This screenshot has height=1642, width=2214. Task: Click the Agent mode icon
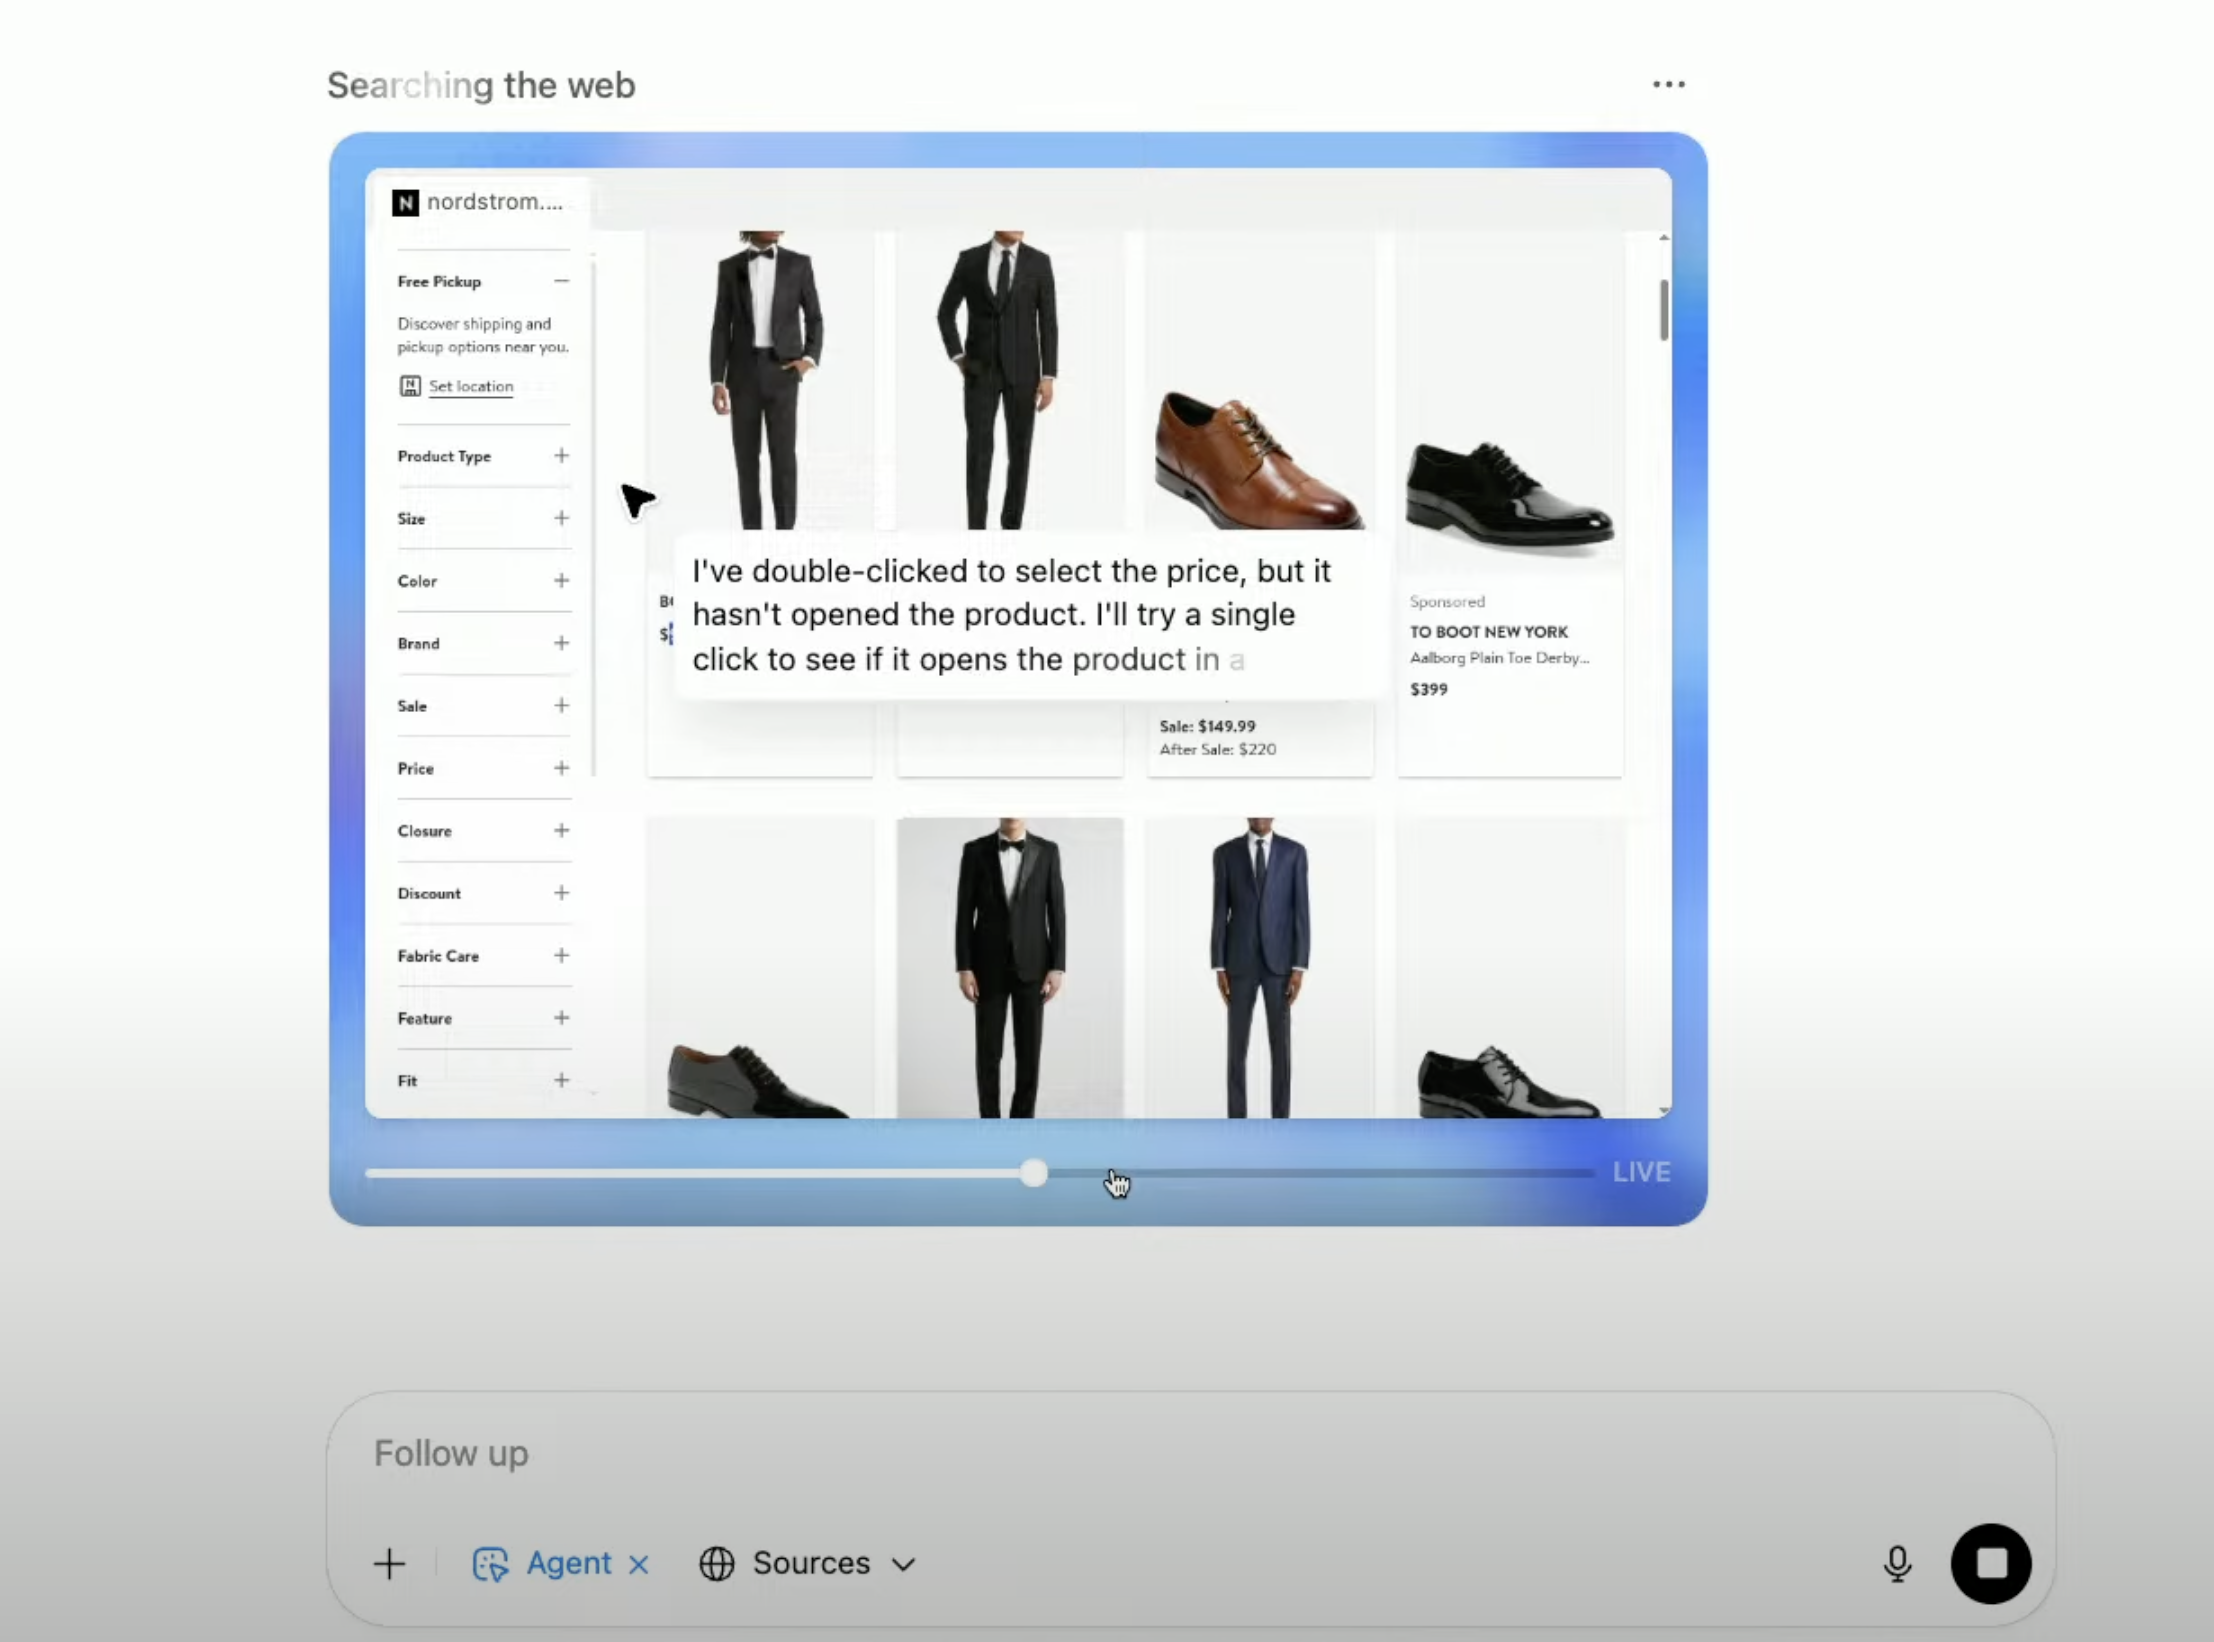click(x=490, y=1563)
